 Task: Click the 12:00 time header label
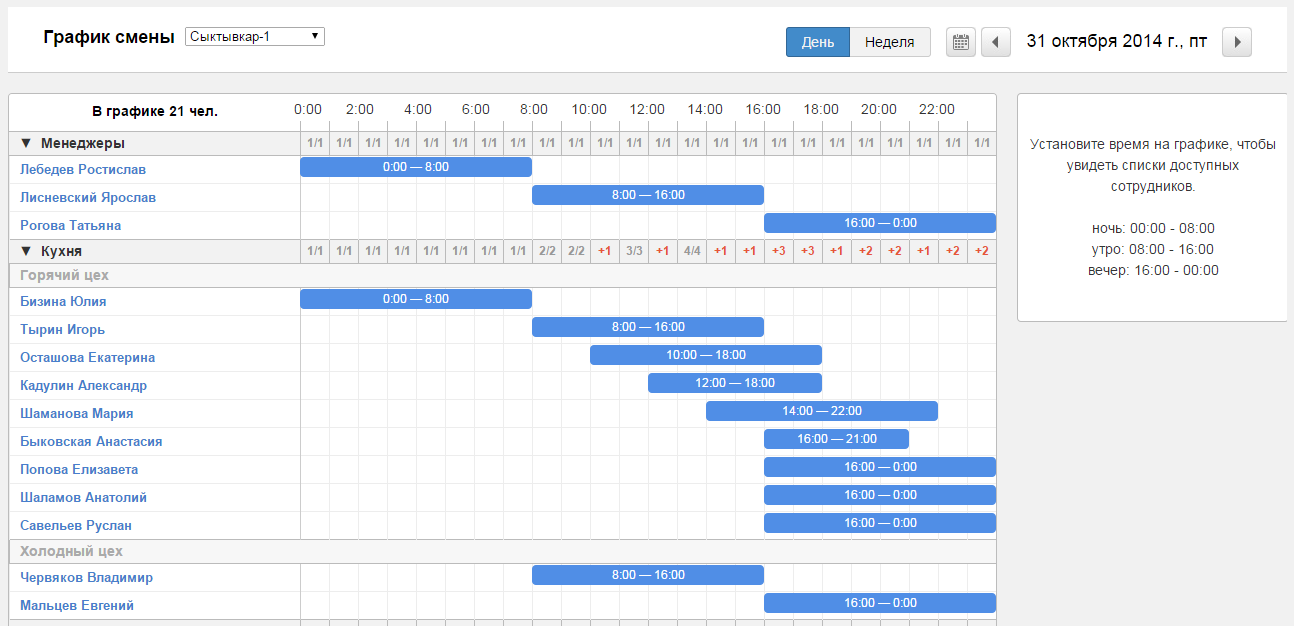[647, 109]
